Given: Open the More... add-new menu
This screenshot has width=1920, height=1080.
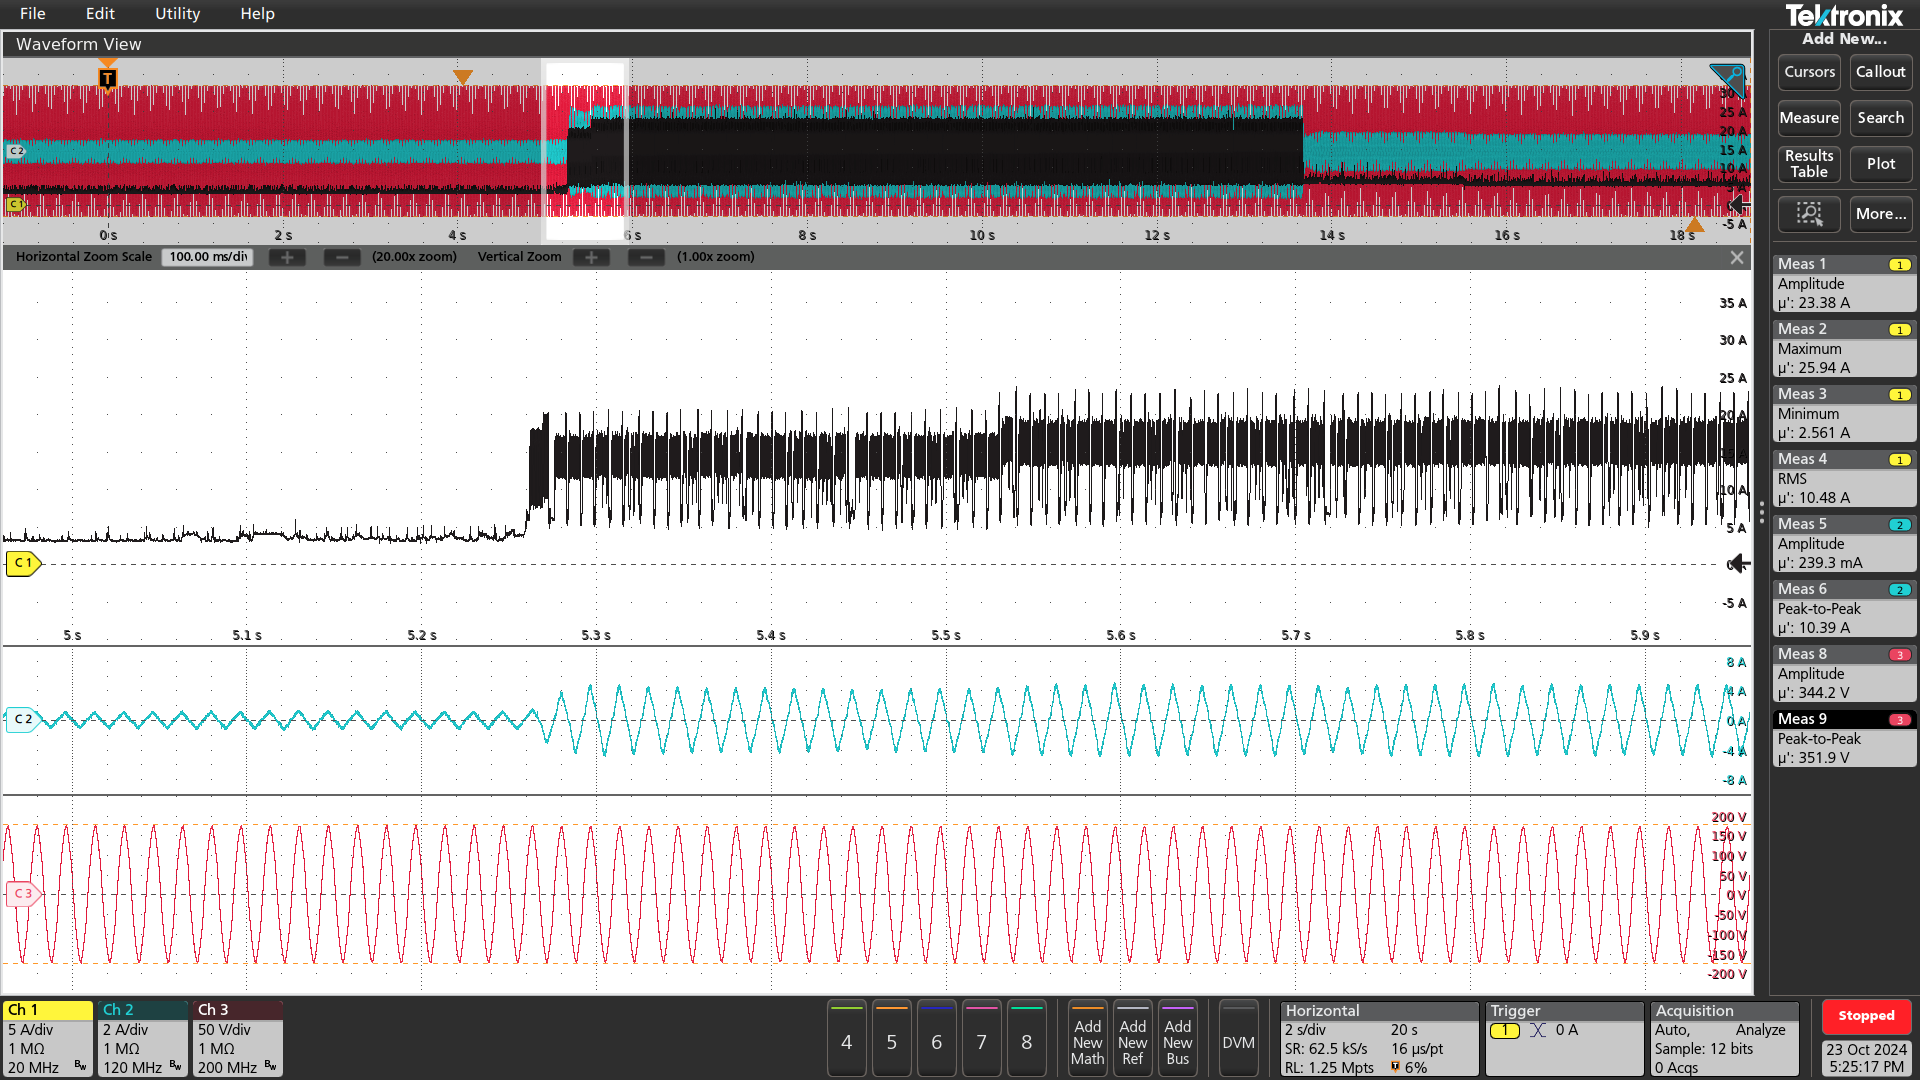Looking at the screenshot, I should click(1880, 213).
